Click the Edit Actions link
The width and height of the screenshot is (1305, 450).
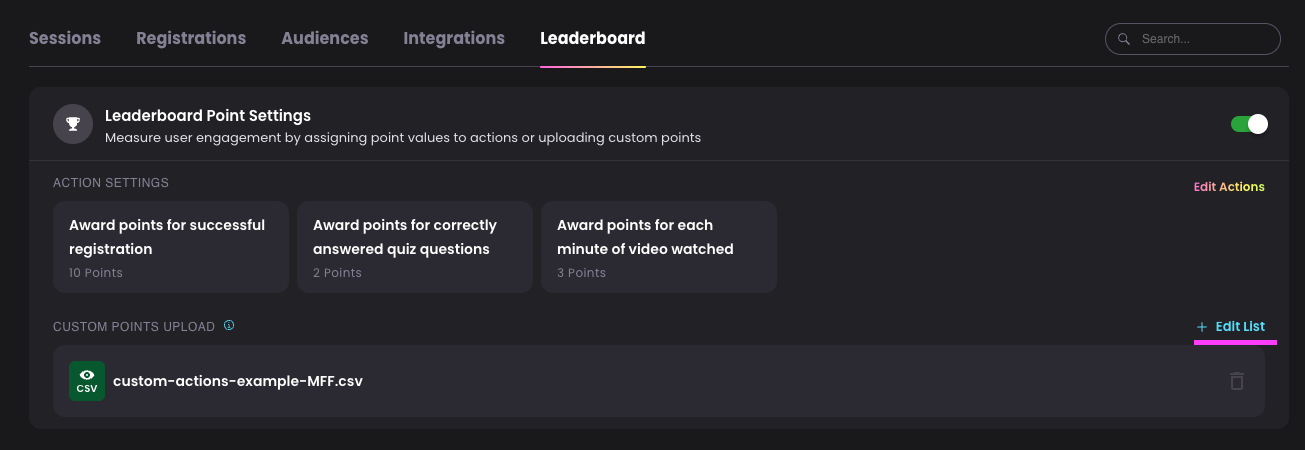pos(1229,187)
